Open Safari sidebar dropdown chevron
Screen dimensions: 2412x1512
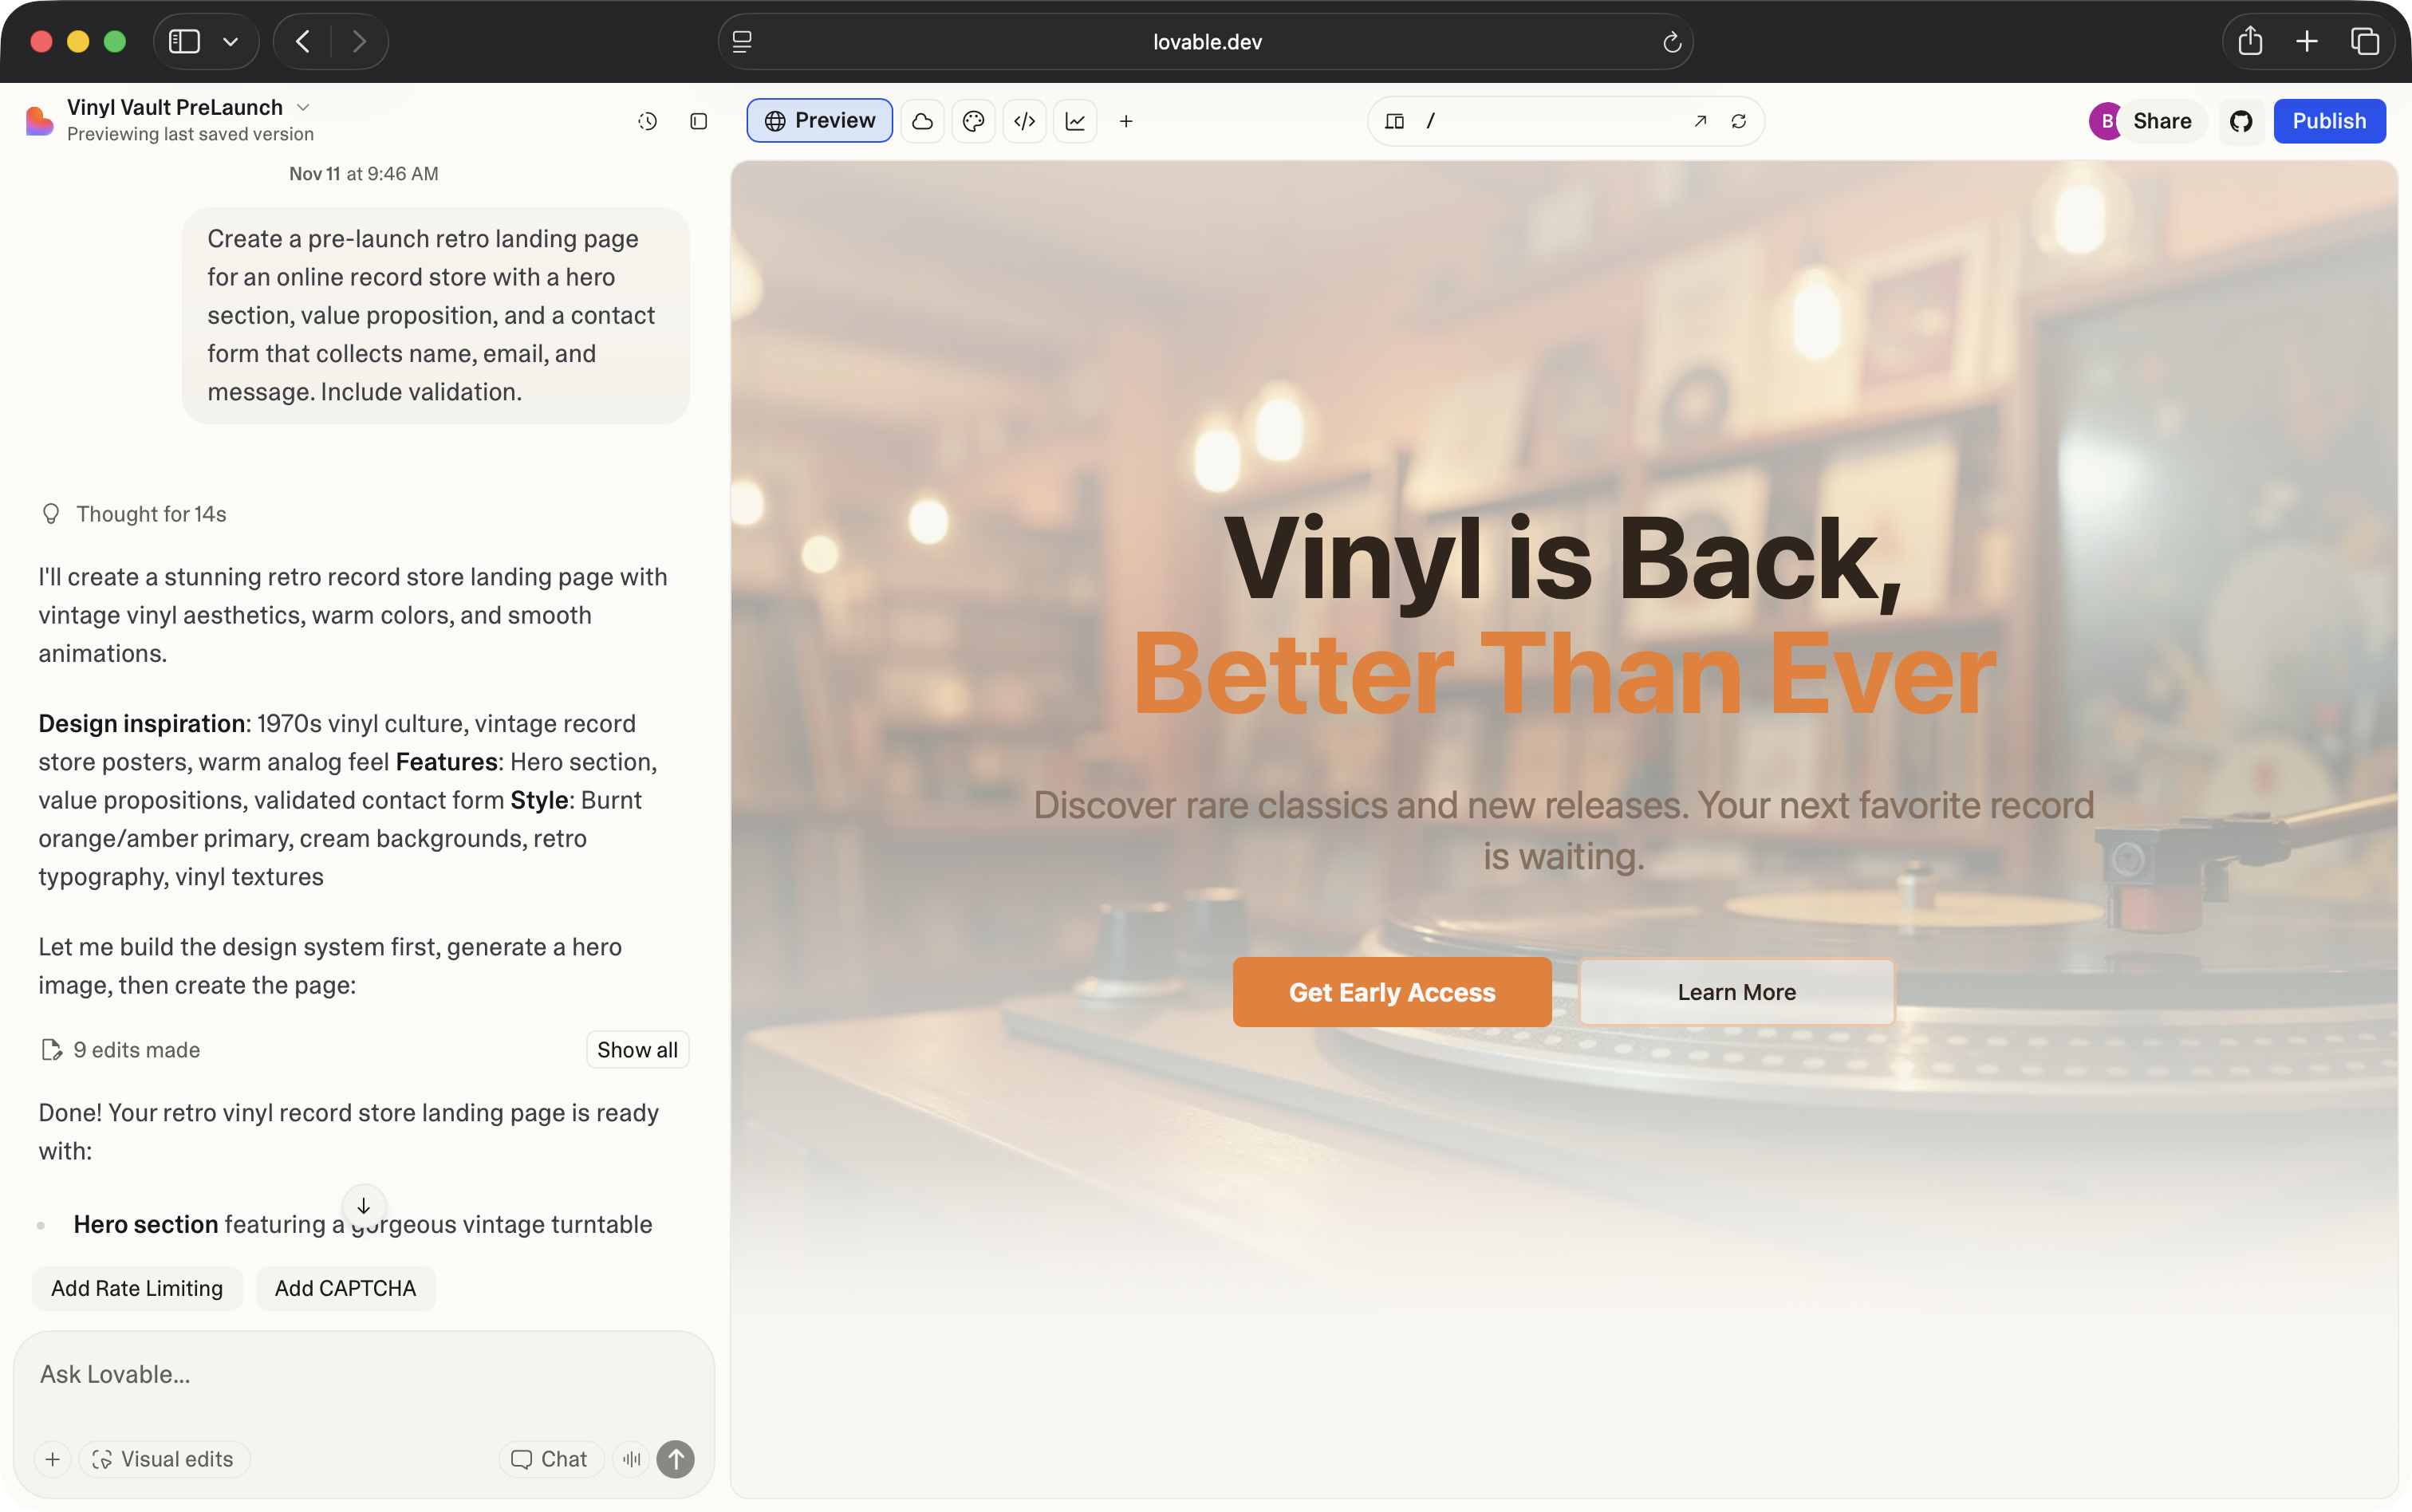coord(231,42)
